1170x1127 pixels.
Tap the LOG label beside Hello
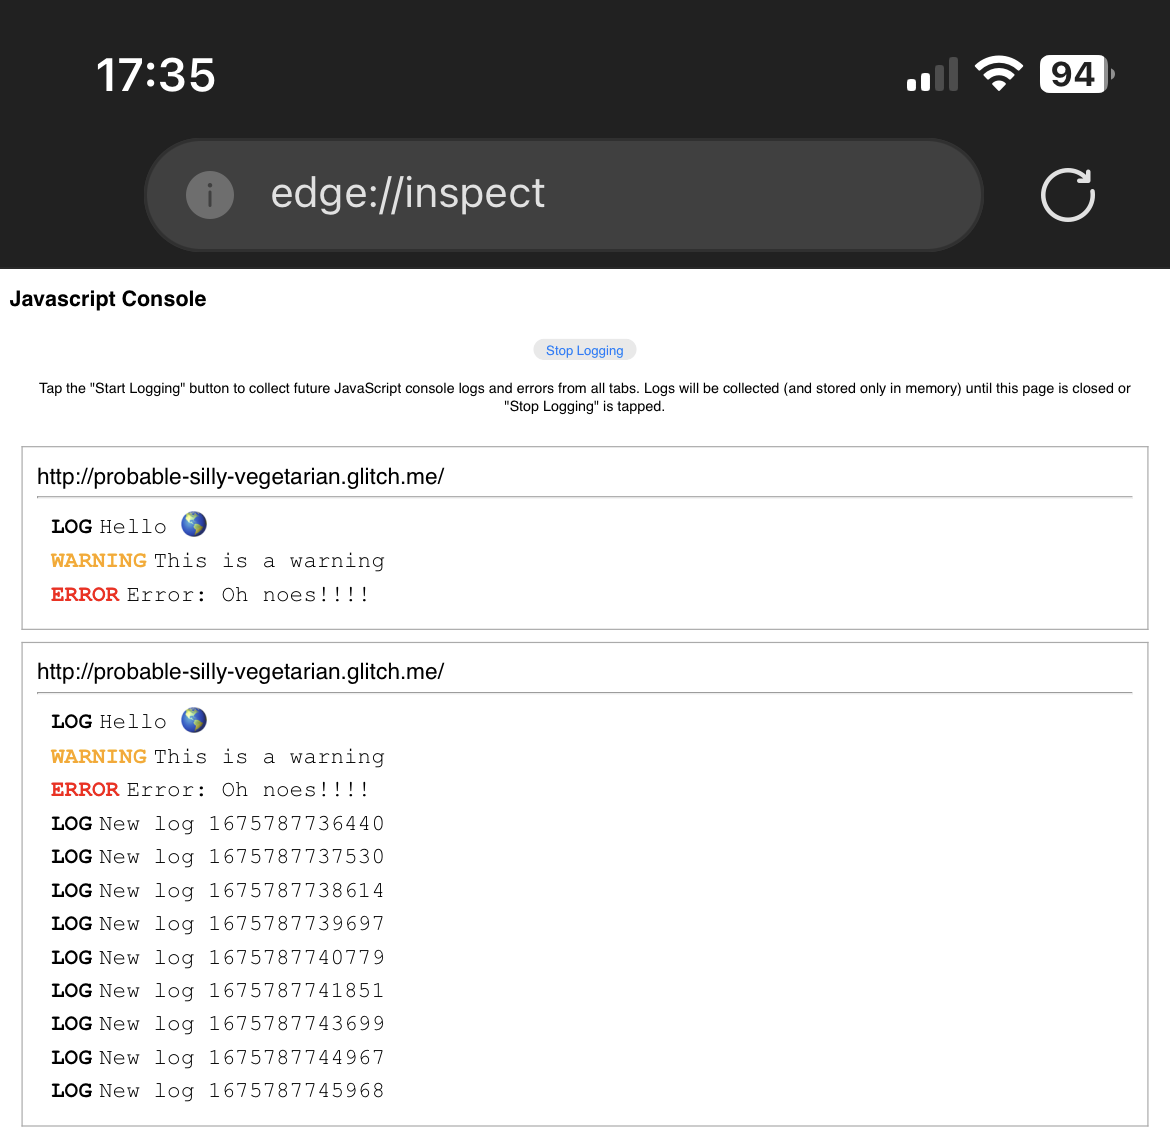pos(71,526)
